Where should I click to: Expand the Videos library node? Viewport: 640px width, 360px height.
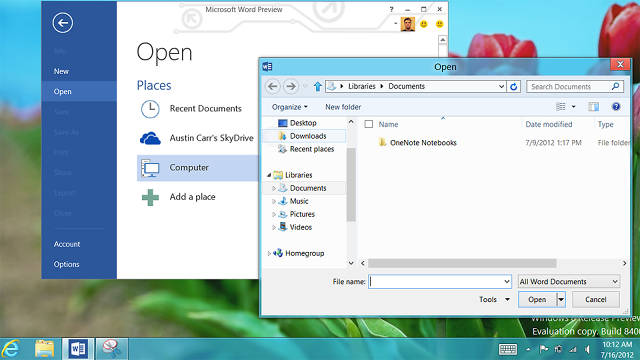pos(274,227)
